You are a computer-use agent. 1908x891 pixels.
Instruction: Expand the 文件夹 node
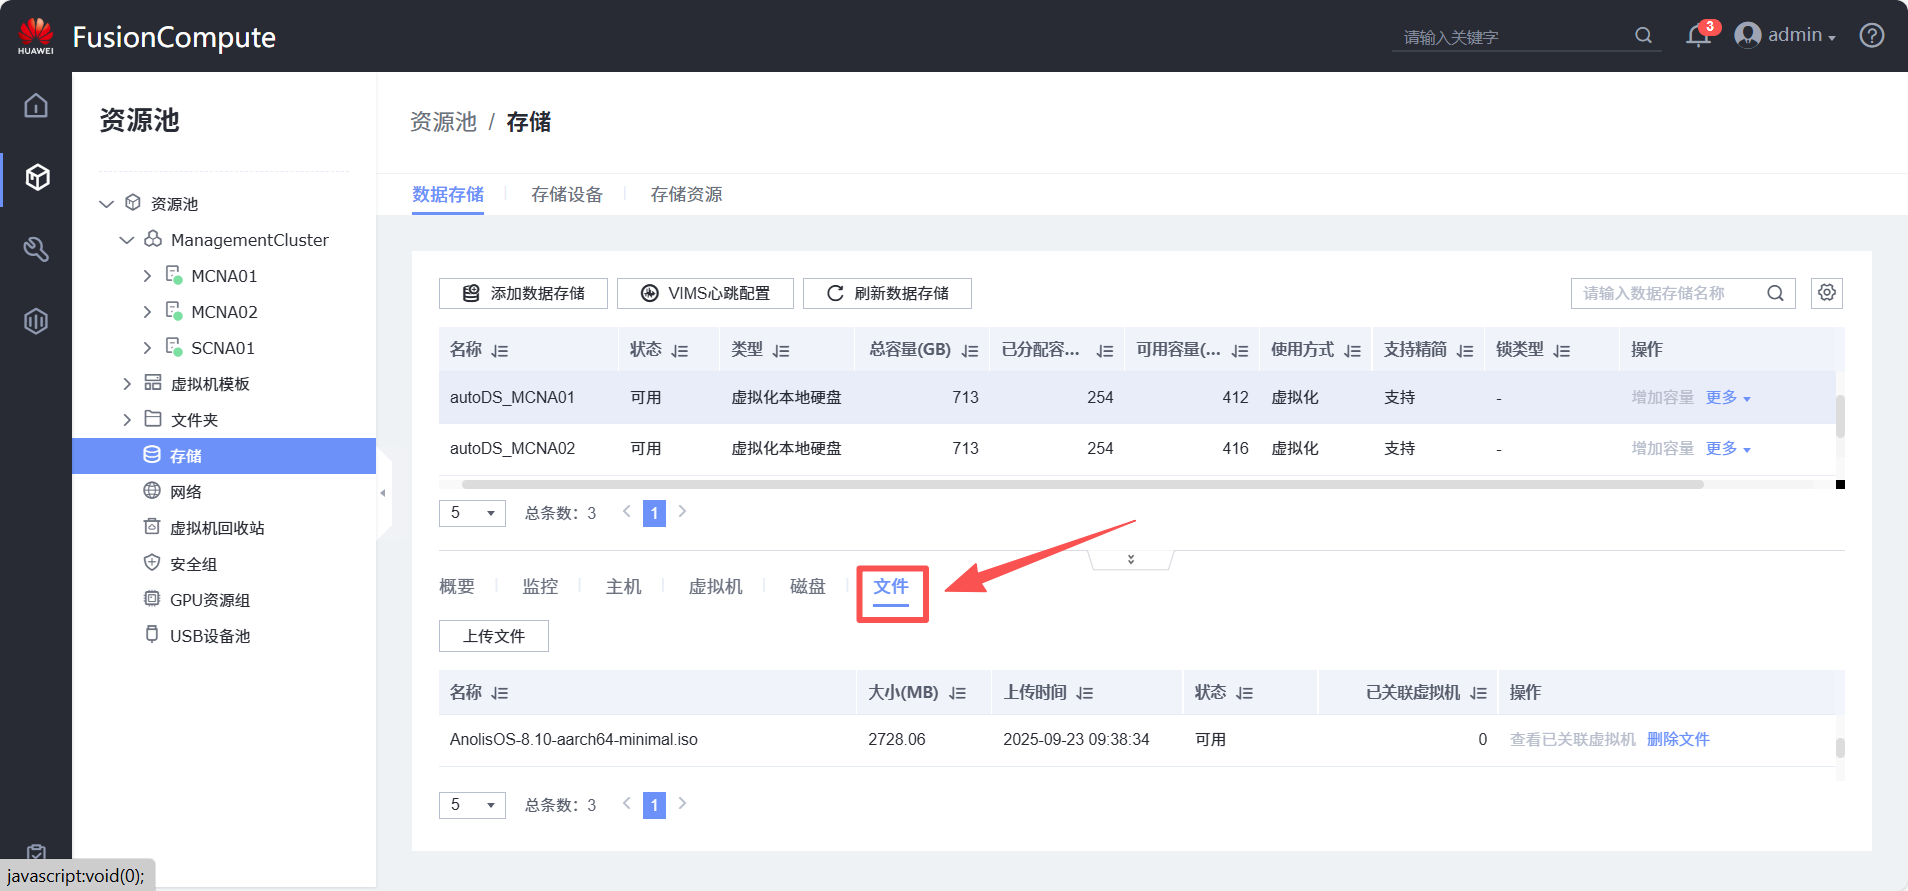[x=127, y=420]
